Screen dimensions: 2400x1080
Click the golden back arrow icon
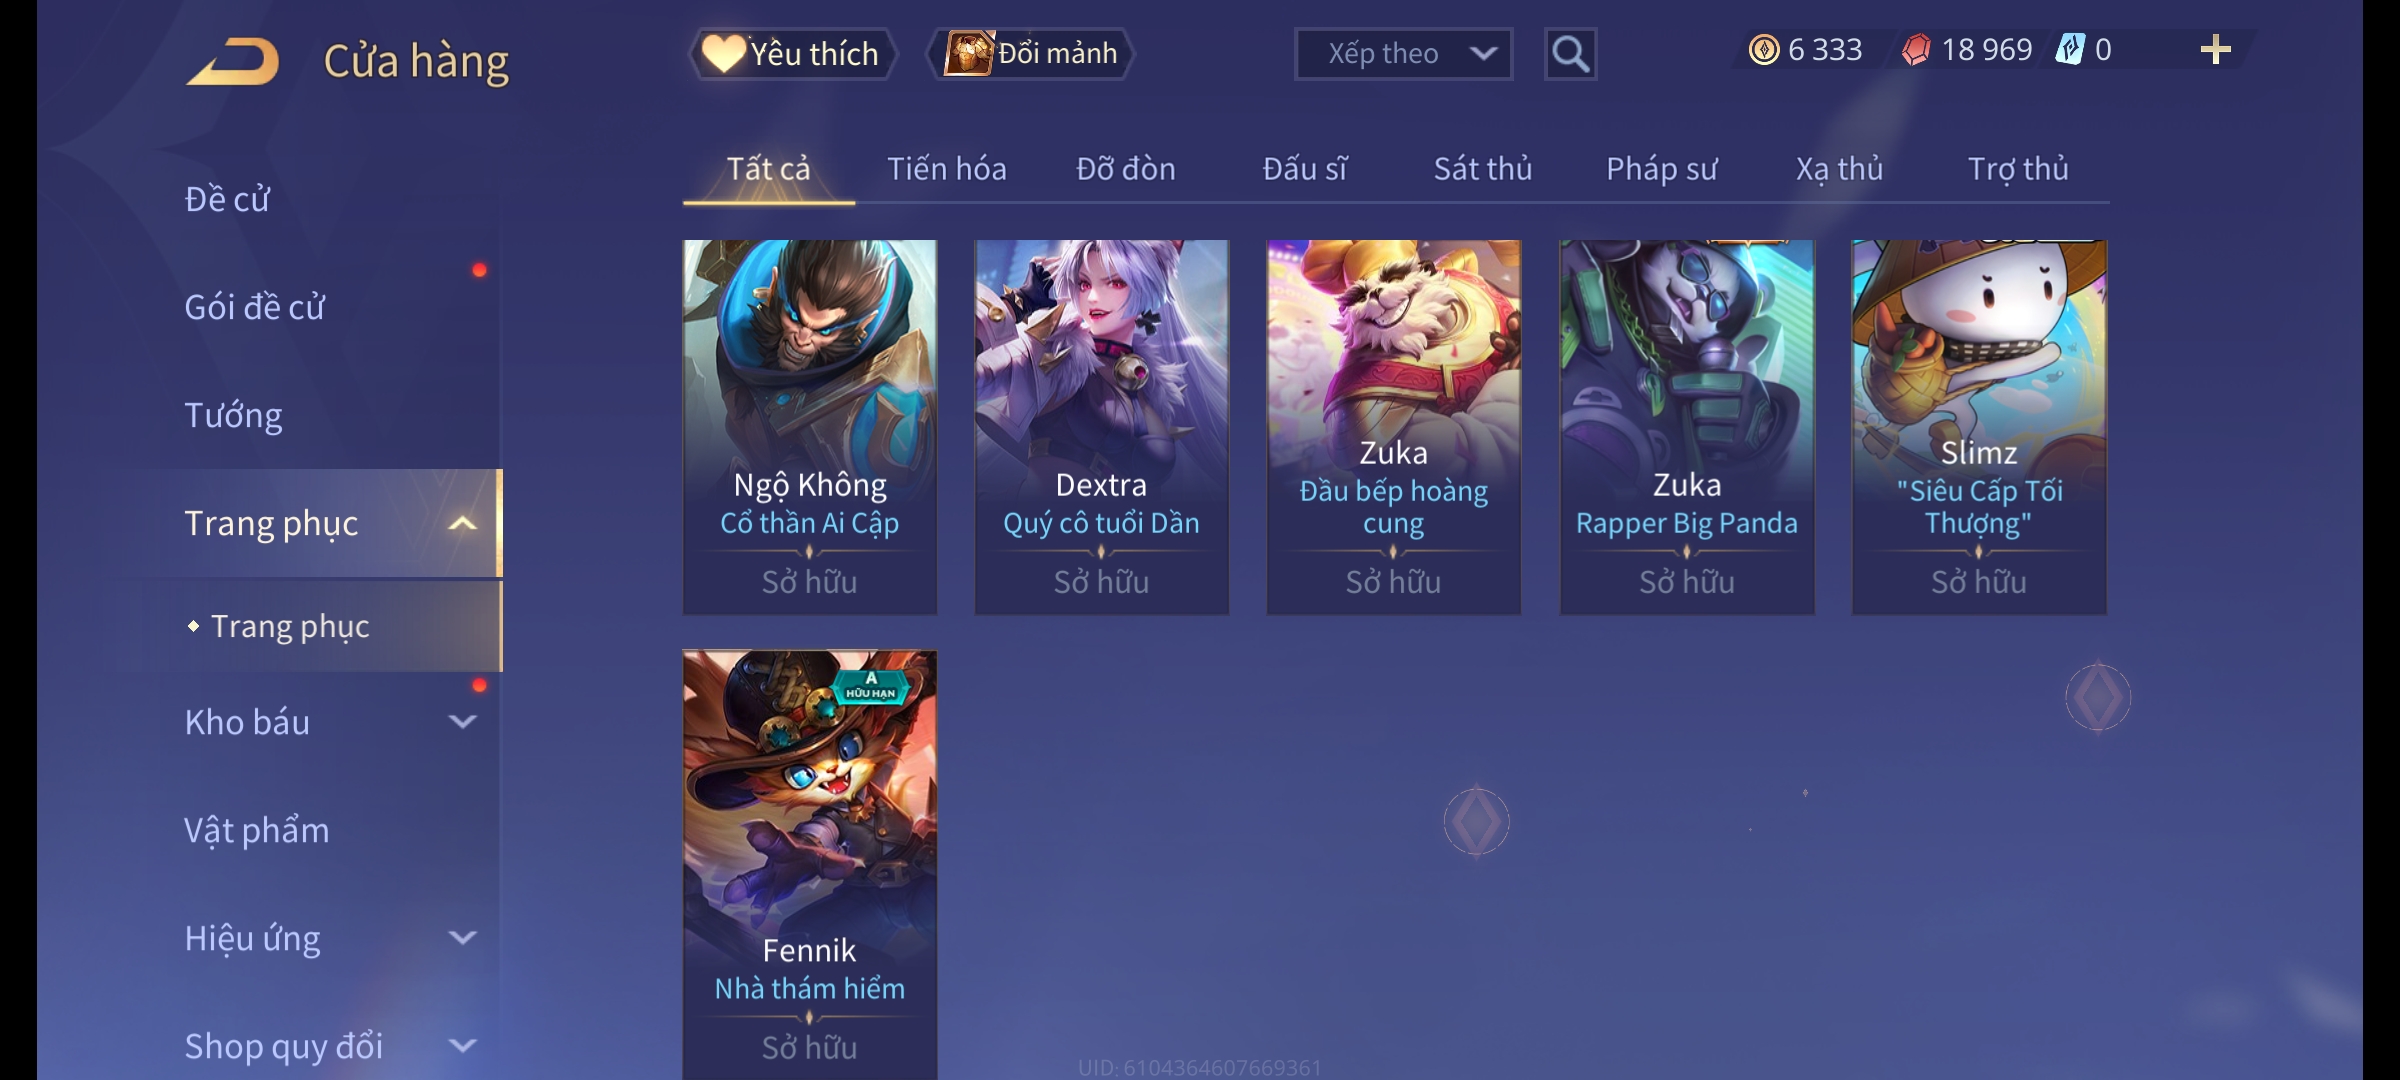233,61
